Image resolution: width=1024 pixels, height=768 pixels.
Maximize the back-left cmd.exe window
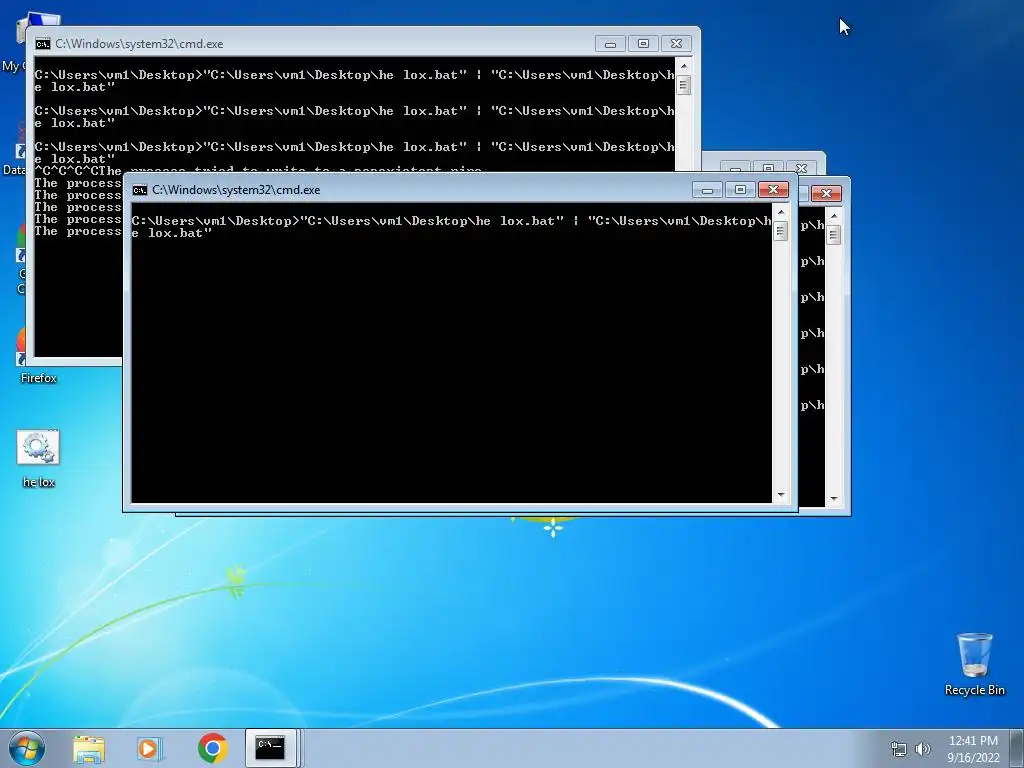[x=643, y=44]
